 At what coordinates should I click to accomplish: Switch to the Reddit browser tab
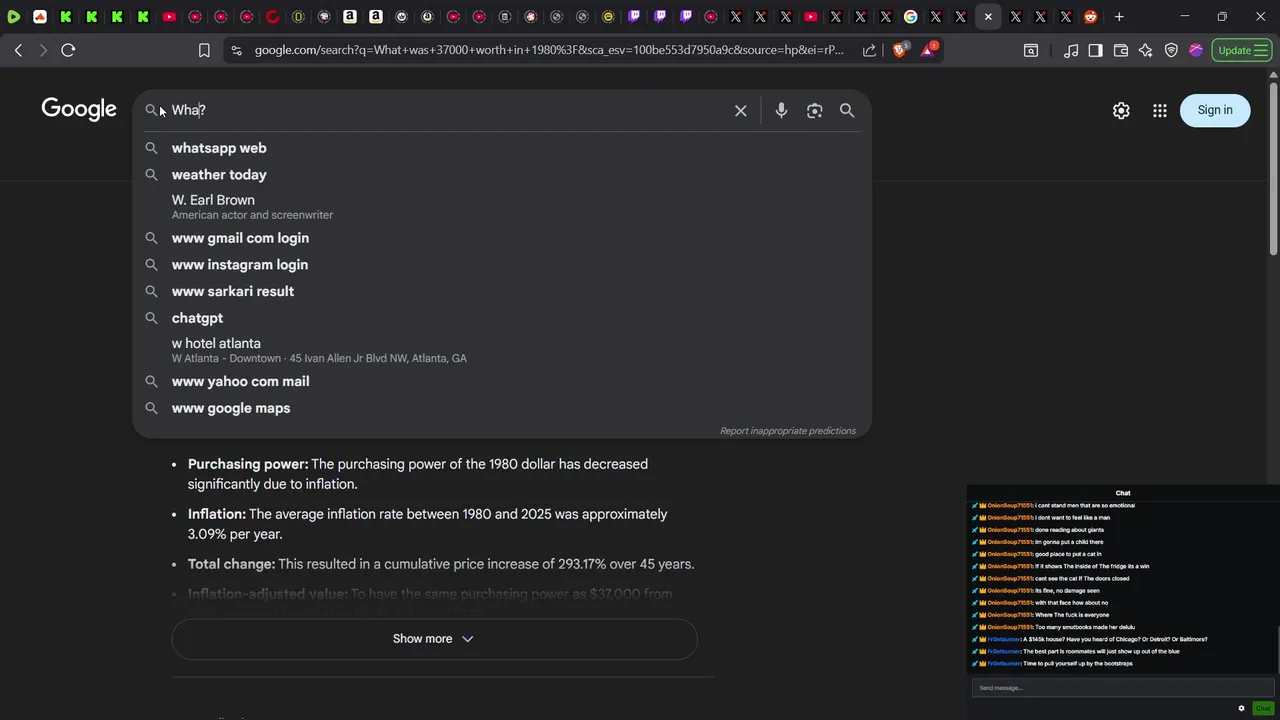(x=1090, y=16)
